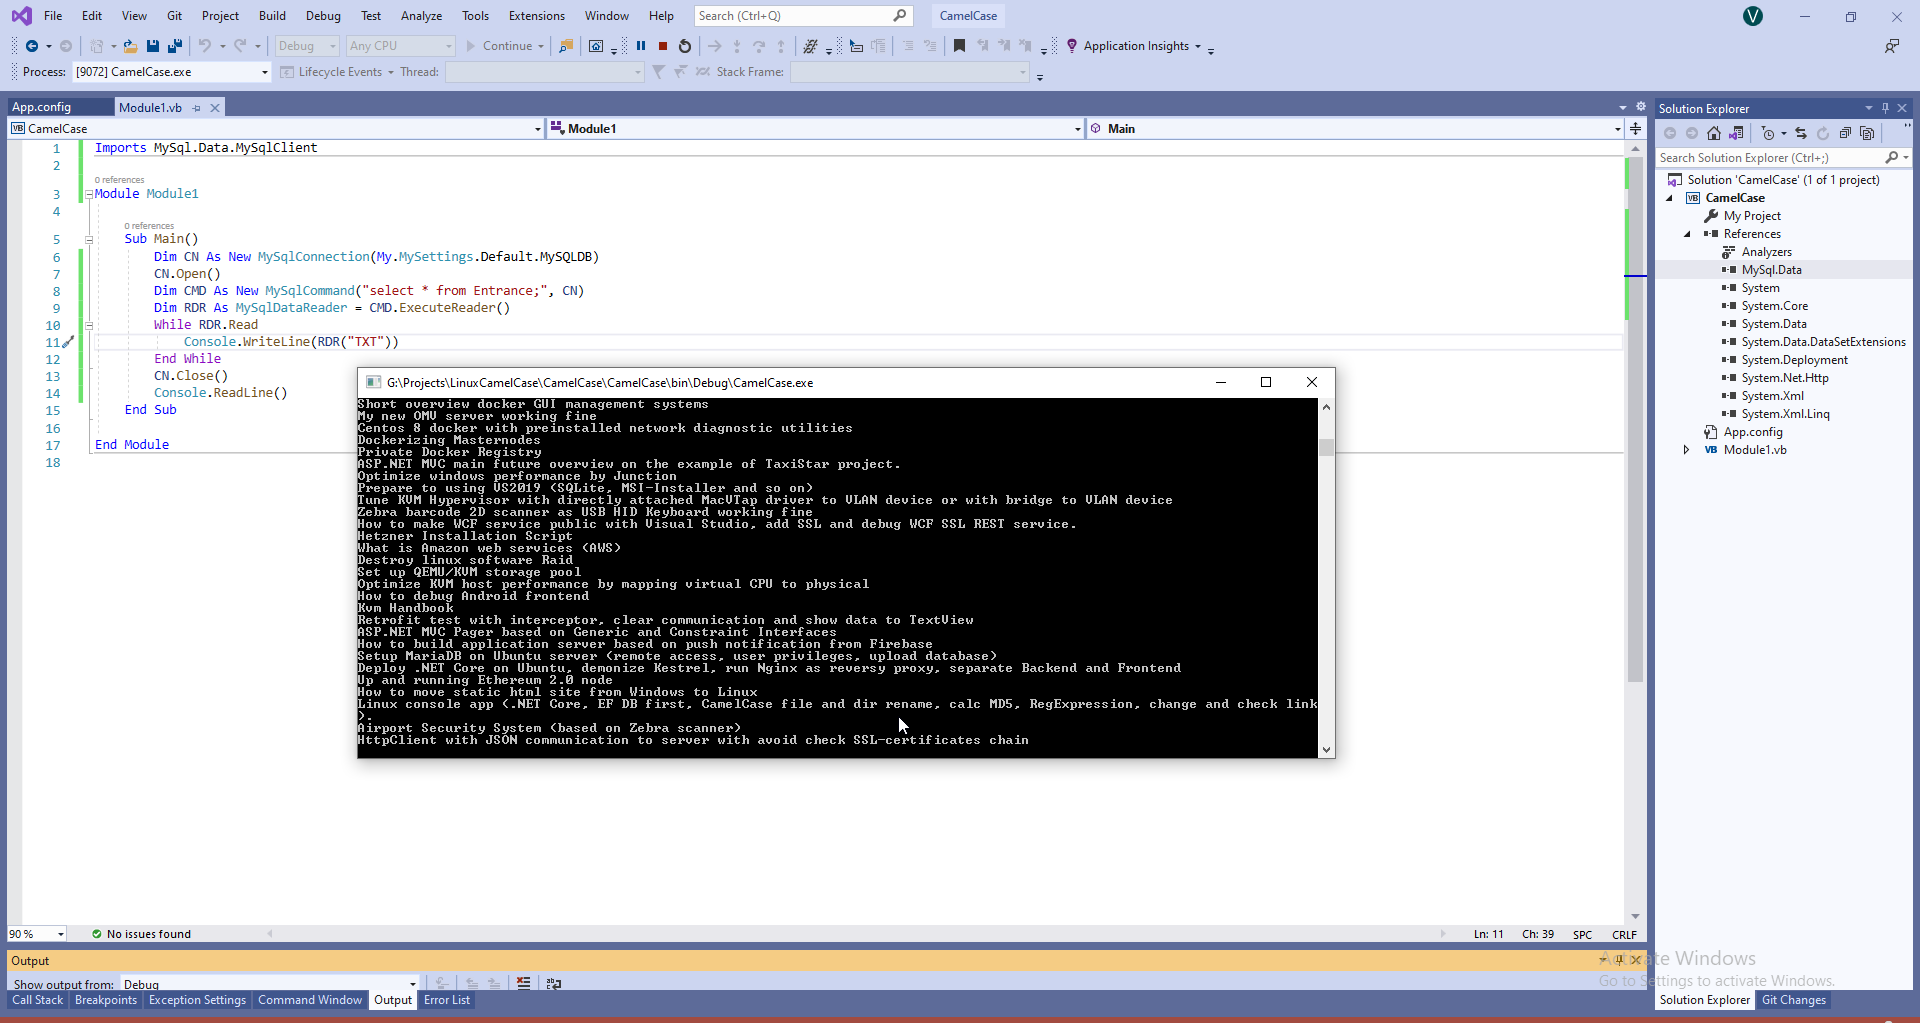Image resolution: width=1920 pixels, height=1023 pixels.
Task: Switch to the Error List tab
Action: [x=447, y=1000]
